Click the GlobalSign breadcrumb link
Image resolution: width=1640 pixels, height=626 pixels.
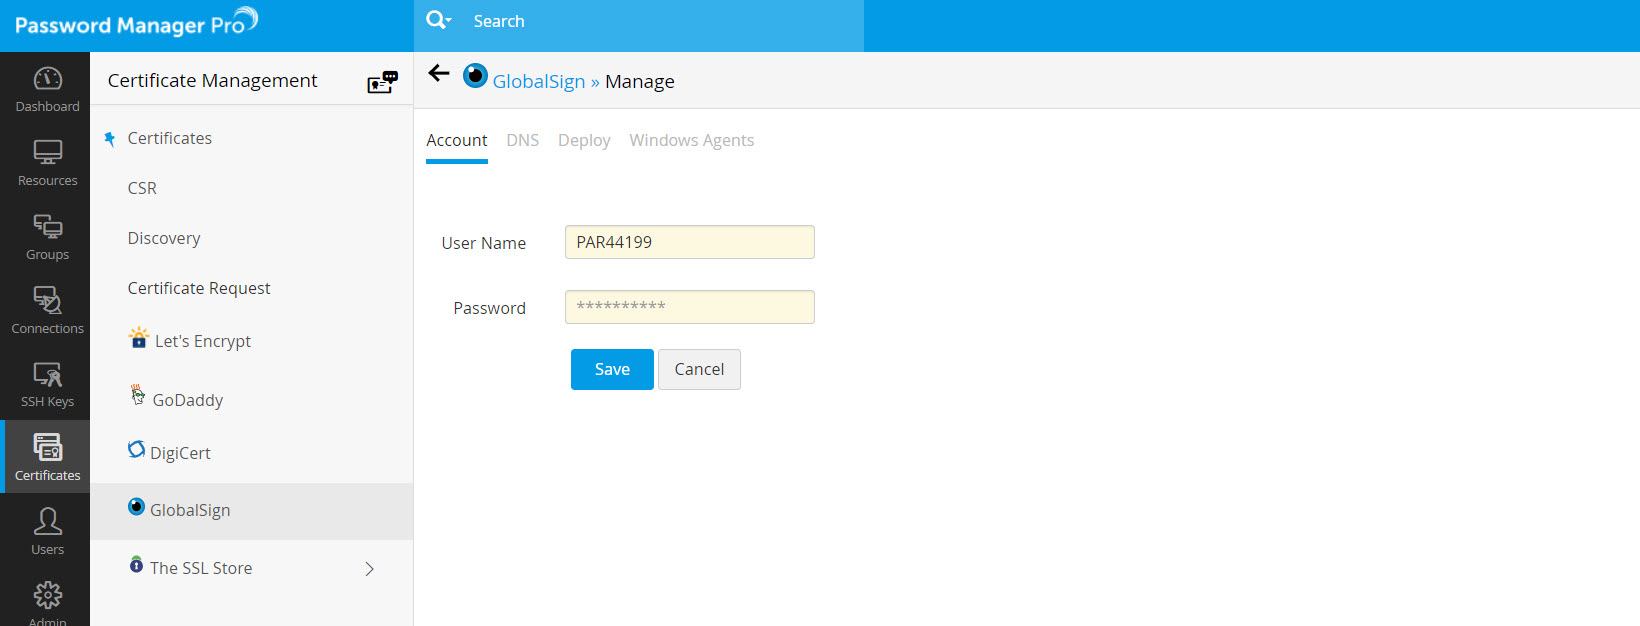coord(538,82)
